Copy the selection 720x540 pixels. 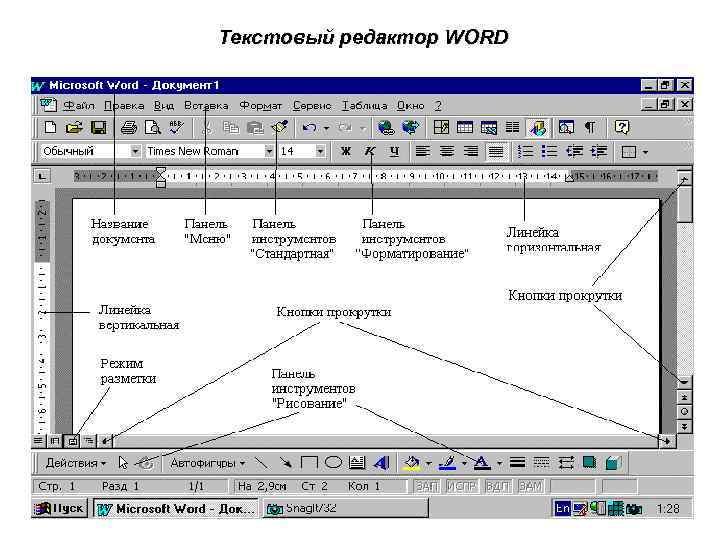click(x=231, y=127)
